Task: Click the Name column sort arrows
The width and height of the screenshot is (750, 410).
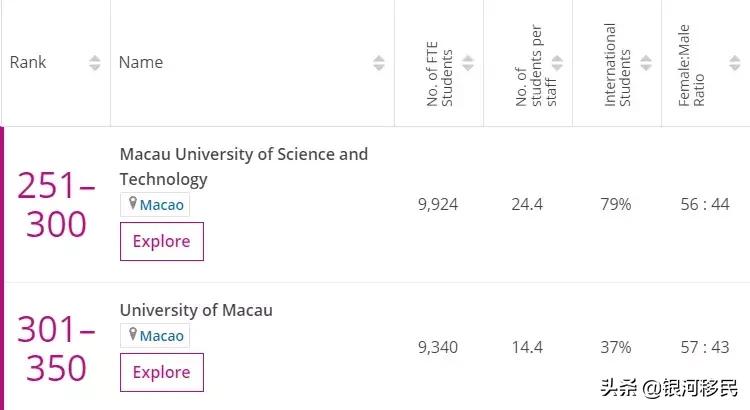Action: pyautogui.click(x=379, y=63)
